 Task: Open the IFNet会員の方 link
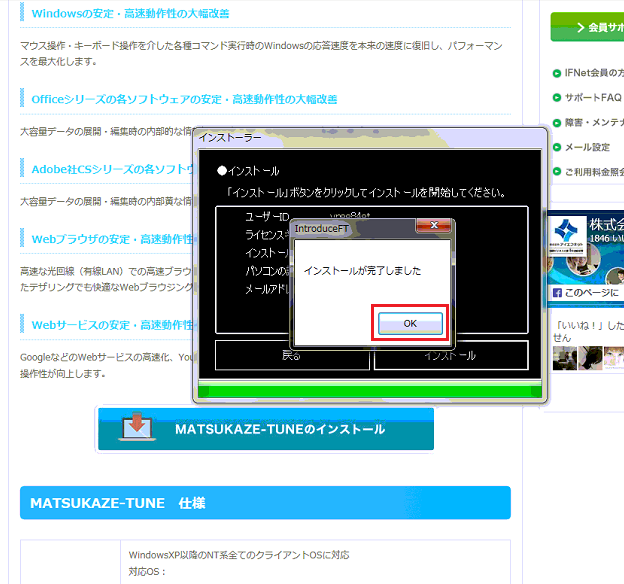click(x=593, y=73)
